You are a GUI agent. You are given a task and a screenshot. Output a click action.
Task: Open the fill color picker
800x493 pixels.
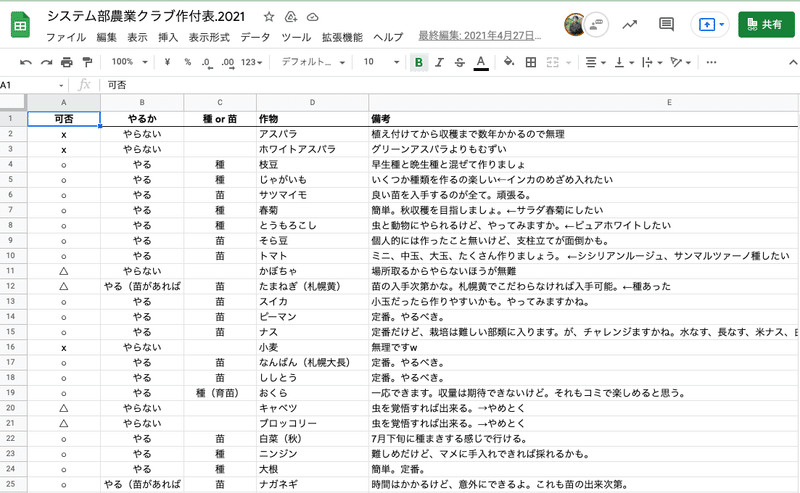(509, 62)
